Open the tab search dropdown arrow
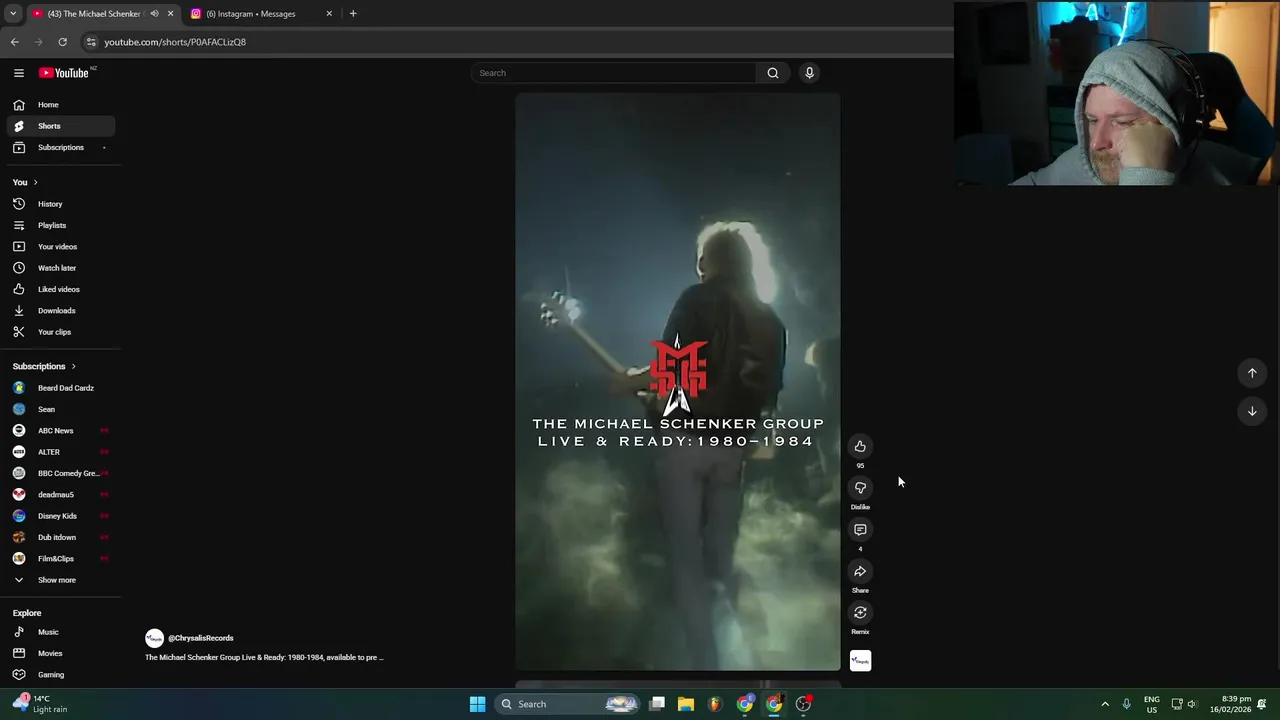1280x720 pixels. click(13, 14)
